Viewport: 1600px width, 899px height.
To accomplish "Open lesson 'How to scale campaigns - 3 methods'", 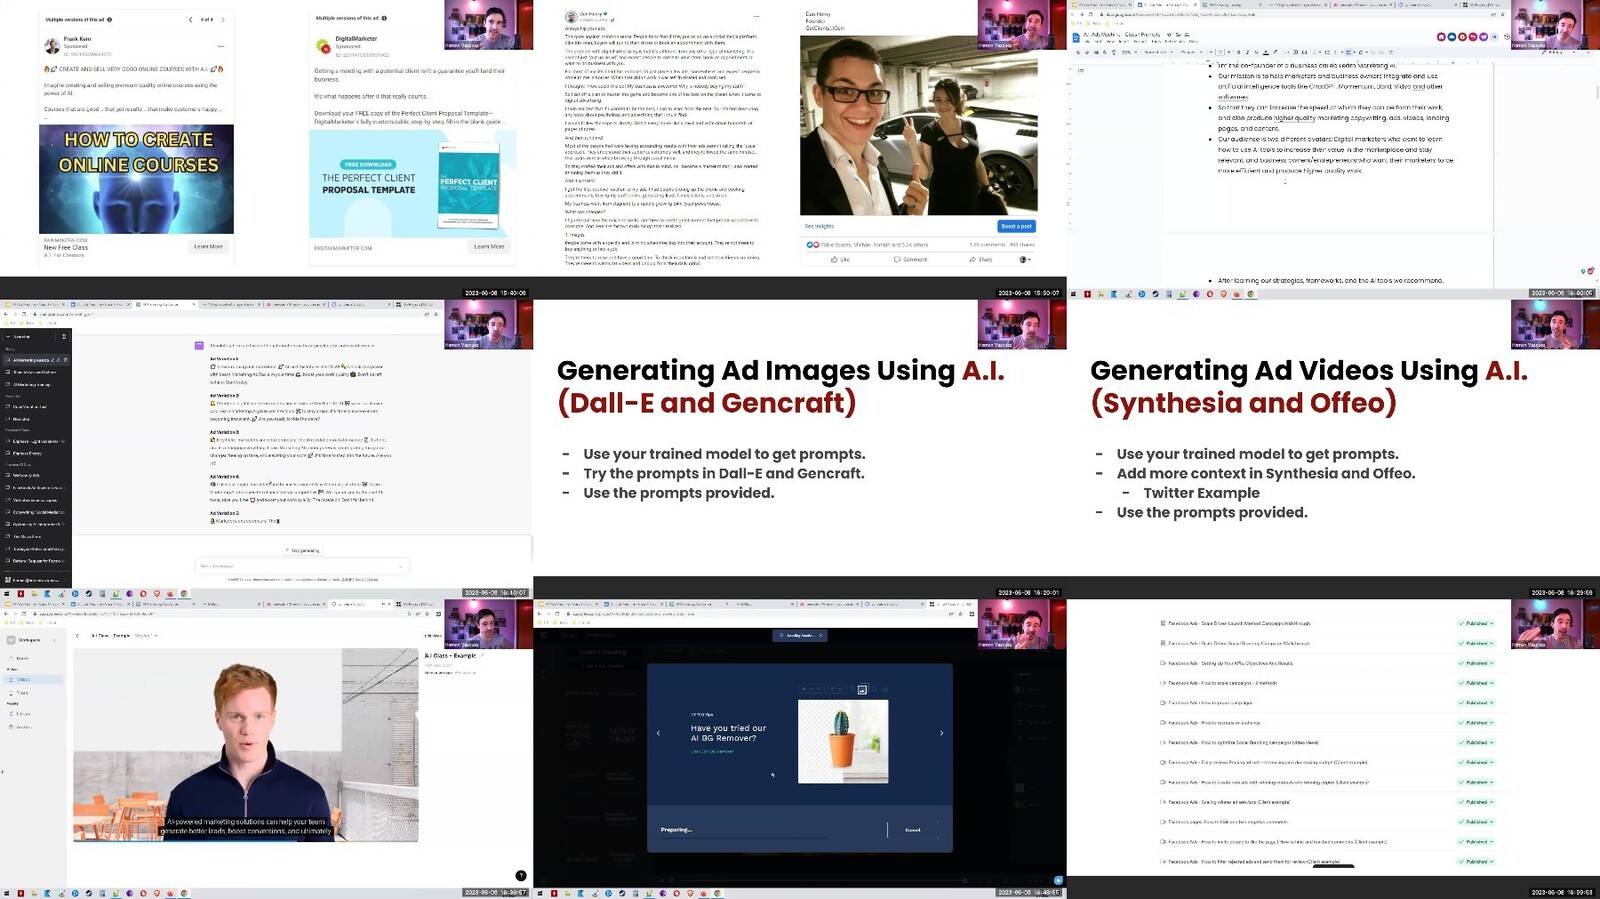I will pos(1222,683).
